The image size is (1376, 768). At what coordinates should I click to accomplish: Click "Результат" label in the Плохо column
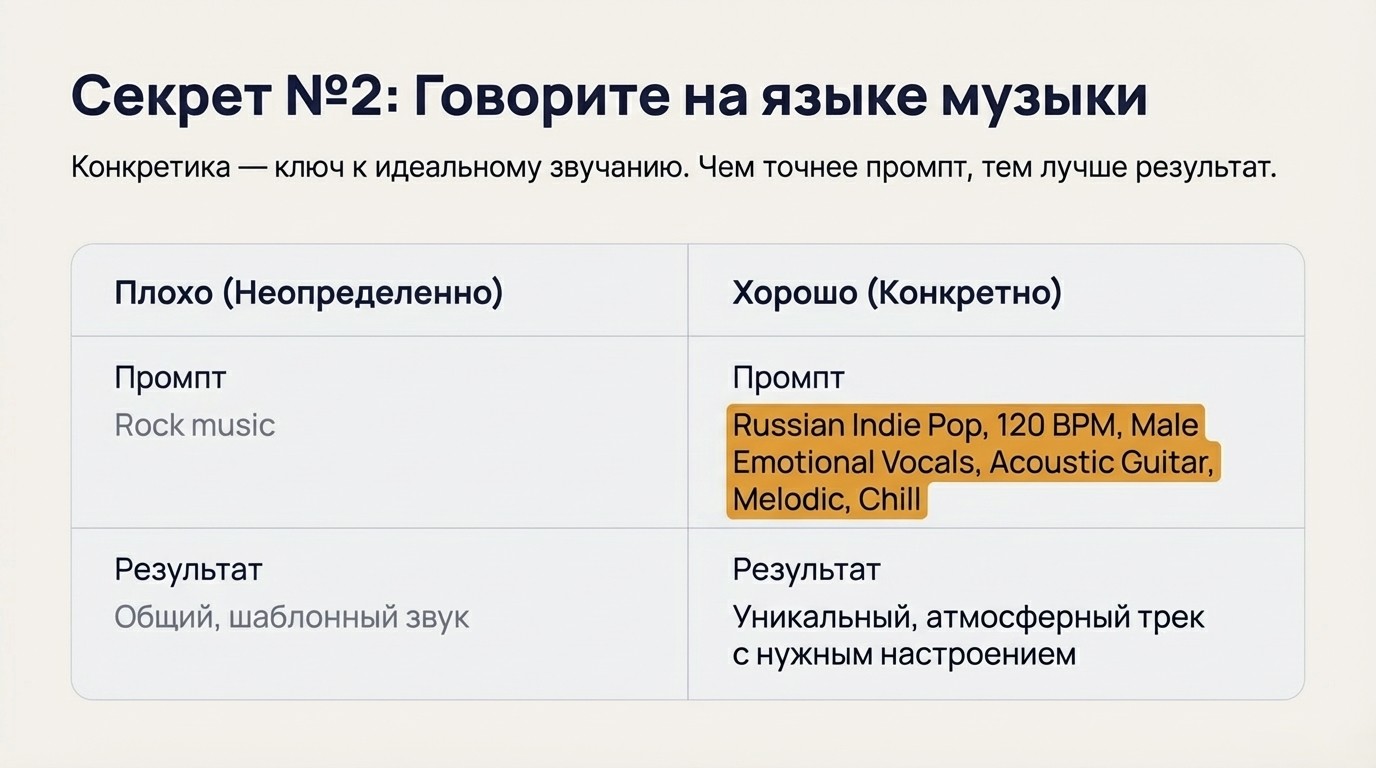pyautogui.click(x=188, y=570)
